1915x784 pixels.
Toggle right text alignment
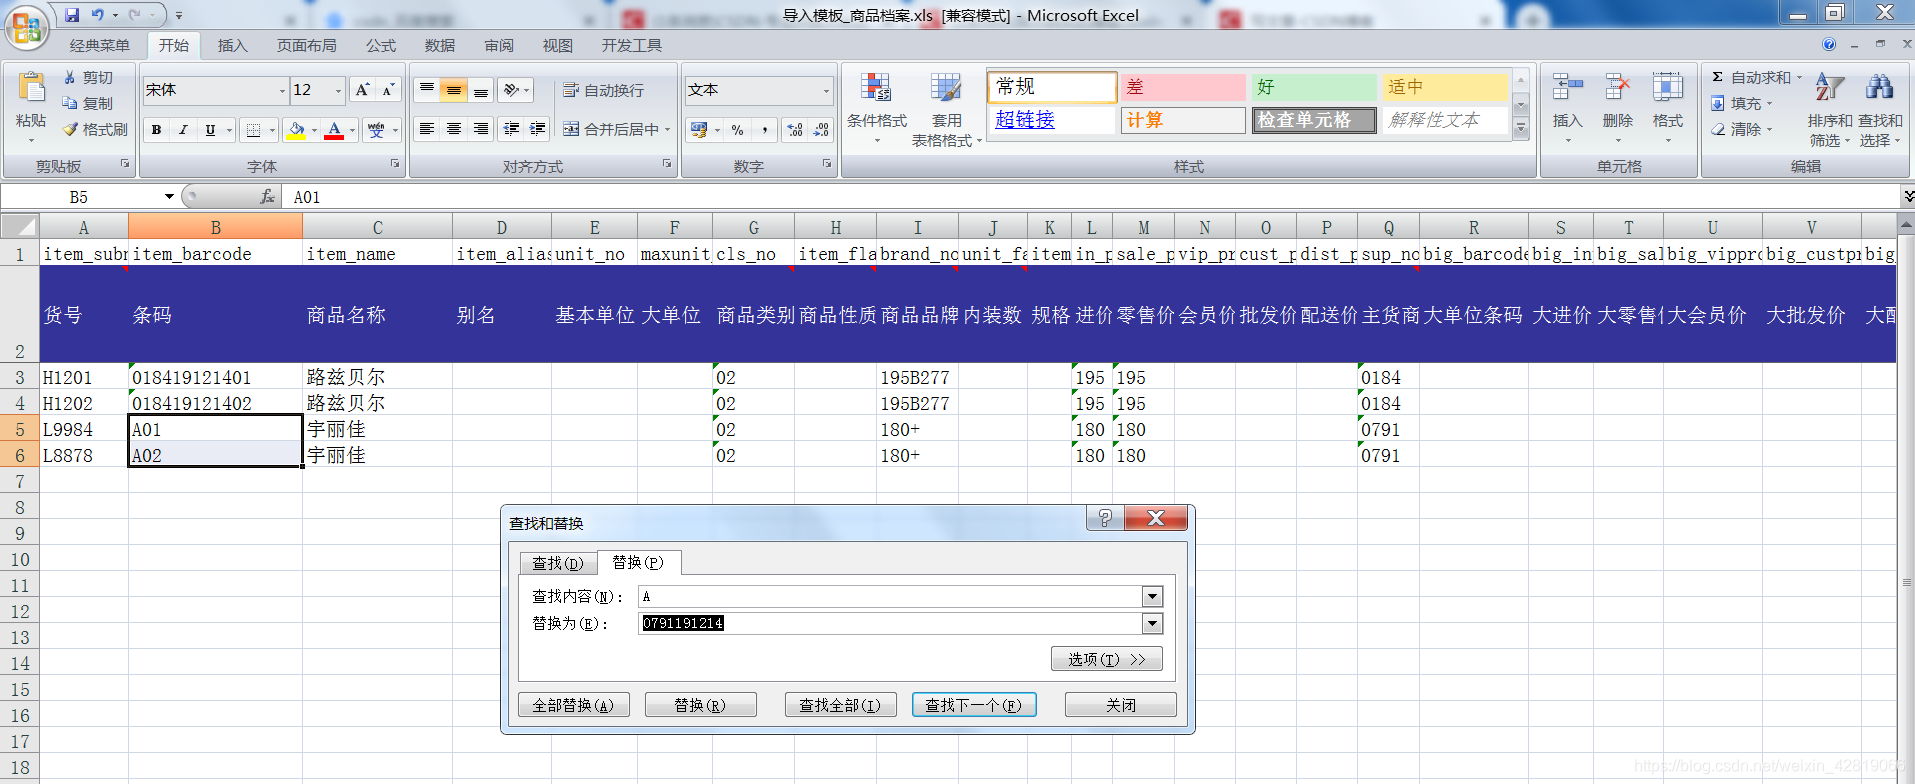click(481, 129)
